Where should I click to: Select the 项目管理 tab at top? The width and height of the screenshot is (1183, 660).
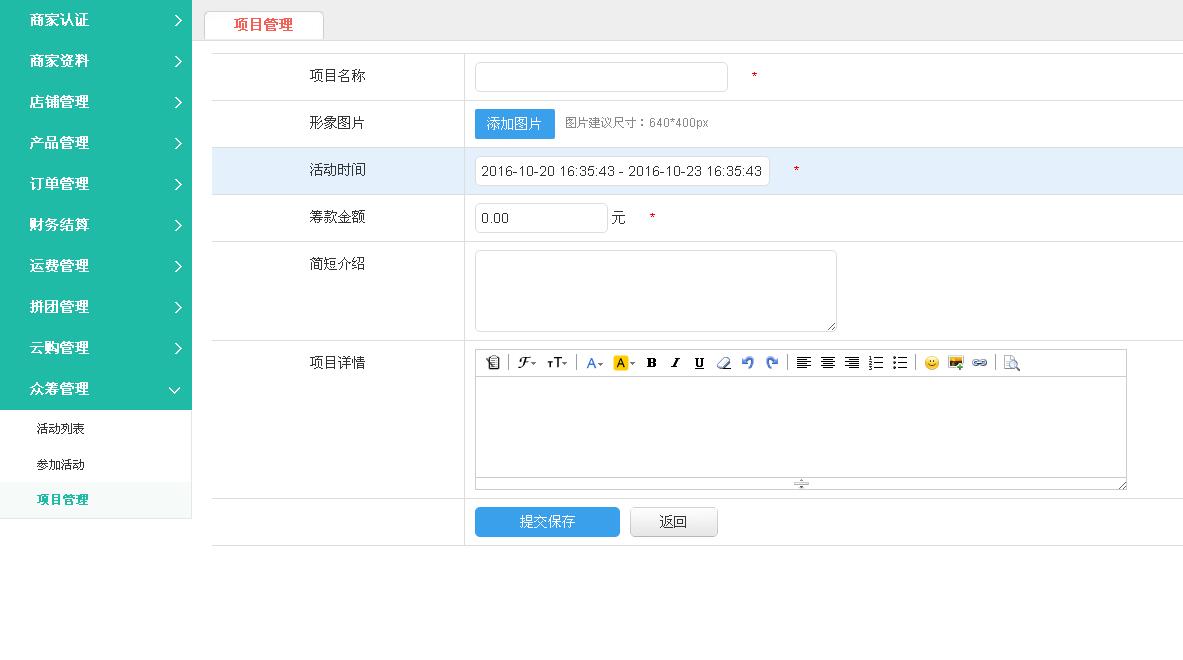(x=264, y=25)
